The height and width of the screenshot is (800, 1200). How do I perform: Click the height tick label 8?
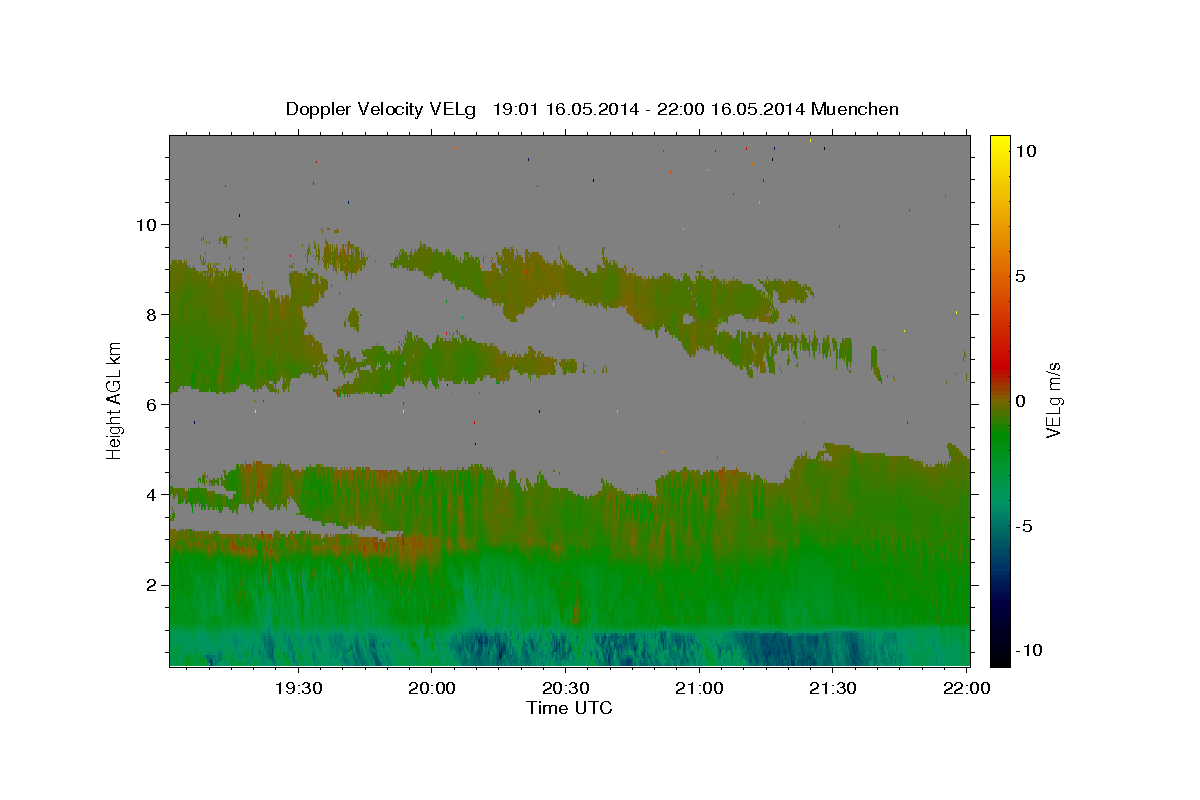coord(153,314)
